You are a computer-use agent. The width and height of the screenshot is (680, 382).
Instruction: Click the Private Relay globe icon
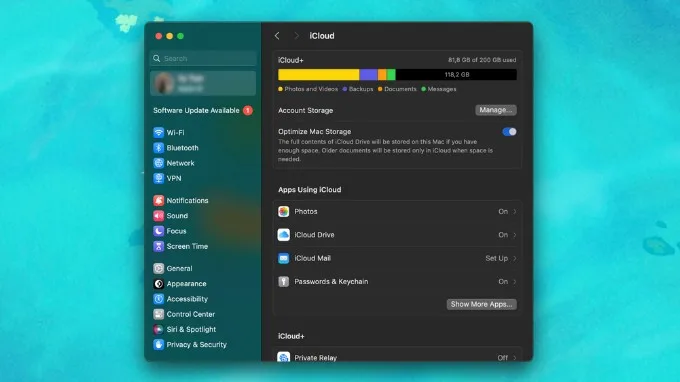284,357
